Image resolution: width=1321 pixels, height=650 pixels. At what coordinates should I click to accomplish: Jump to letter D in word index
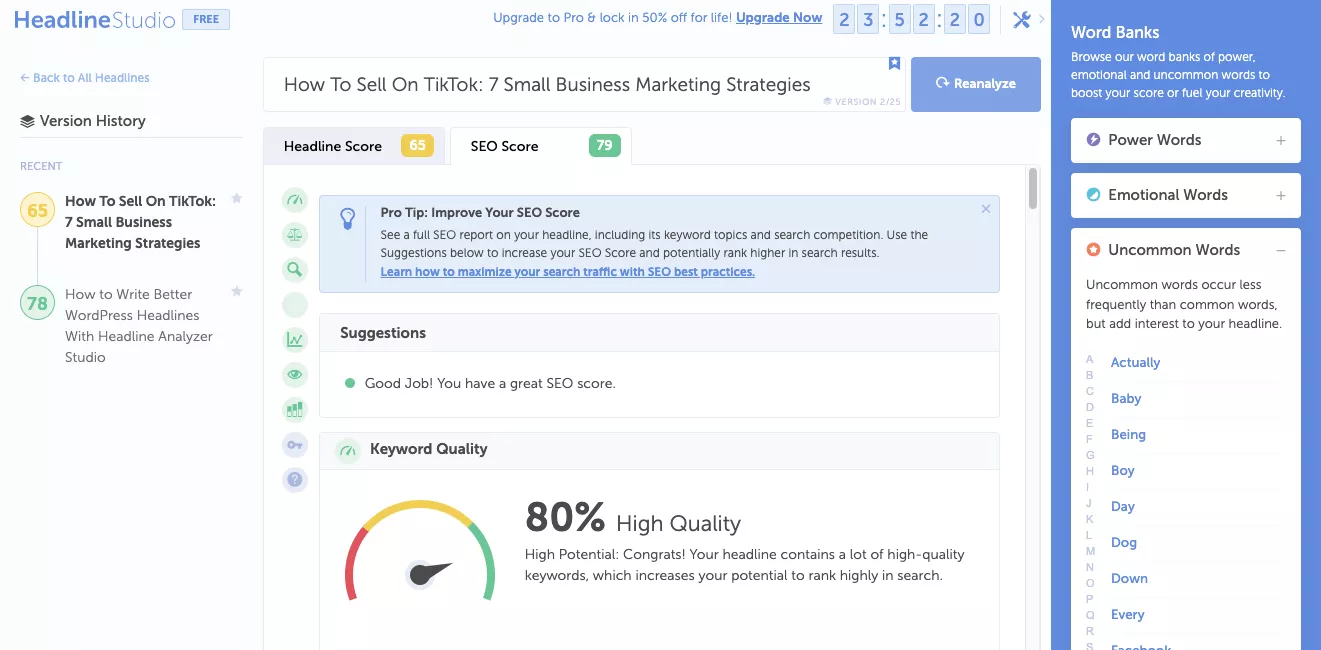(x=1090, y=407)
